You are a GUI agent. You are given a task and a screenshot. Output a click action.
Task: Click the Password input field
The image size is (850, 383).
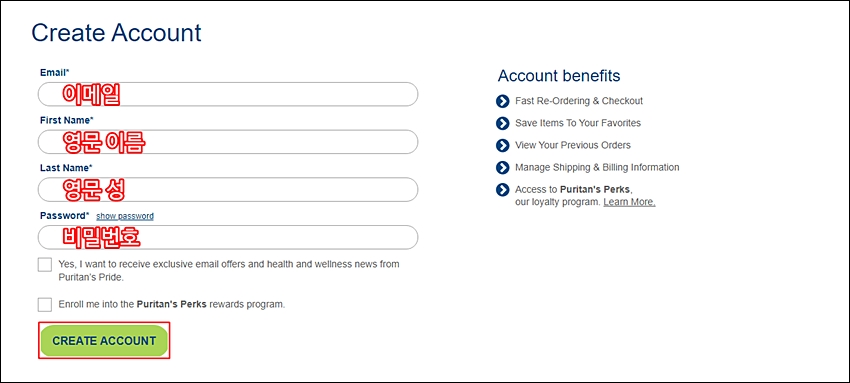pyautogui.click(x=228, y=237)
